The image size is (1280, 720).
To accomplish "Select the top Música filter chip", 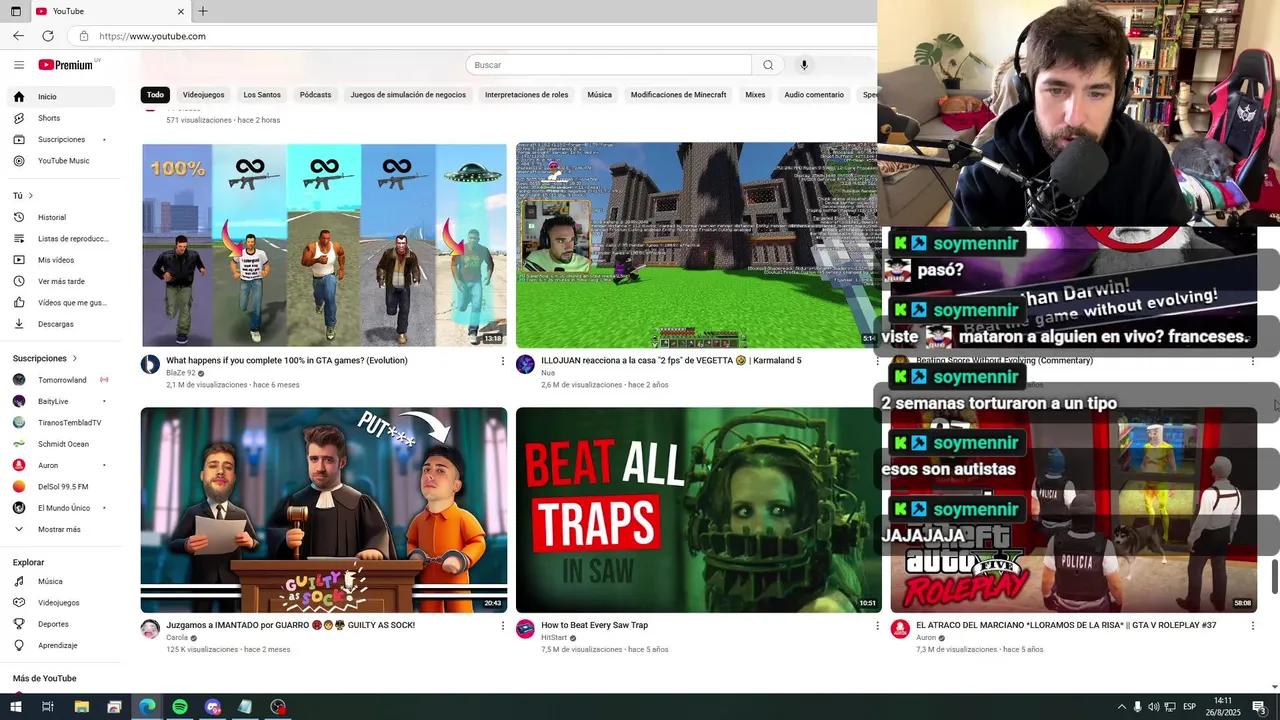I will pyautogui.click(x=600, y=95).
